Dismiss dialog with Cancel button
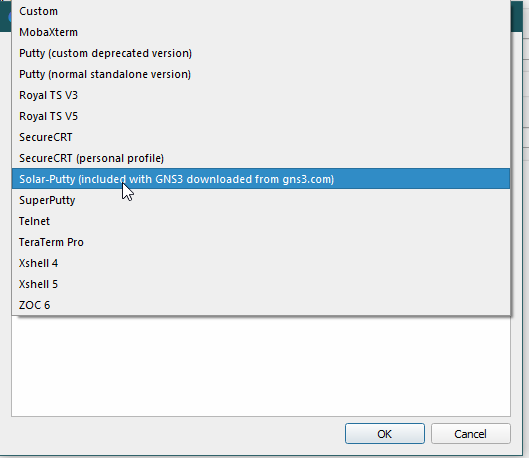Image resolution: width=529 pixels, height=458 pixels. pos(471,434)
